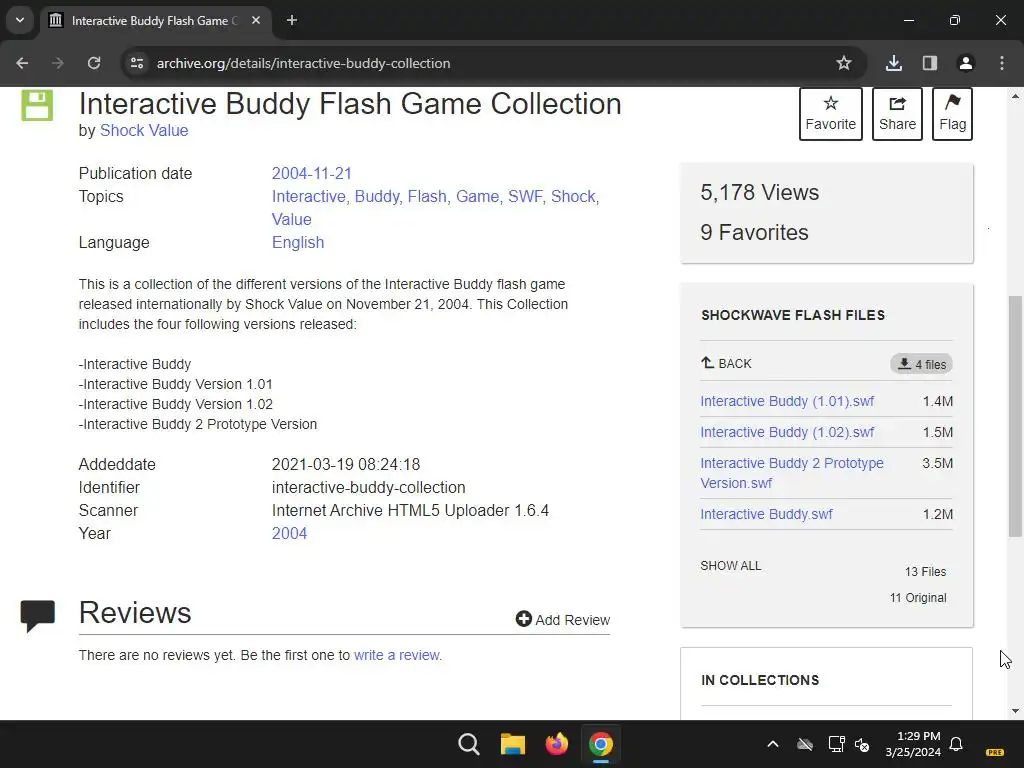Open the clock showing 1:29 PM

click(913, 744)
